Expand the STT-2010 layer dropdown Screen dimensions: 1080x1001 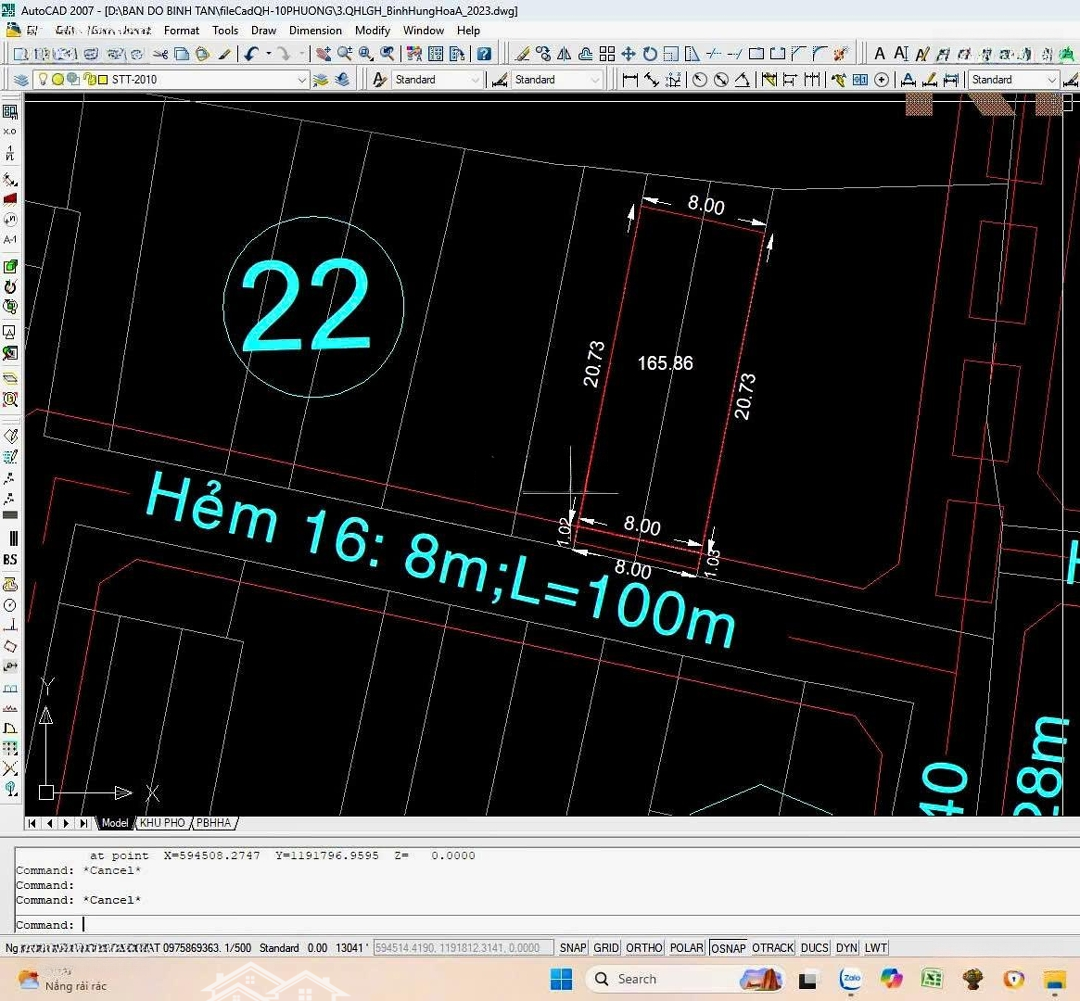tap(302, 80)
